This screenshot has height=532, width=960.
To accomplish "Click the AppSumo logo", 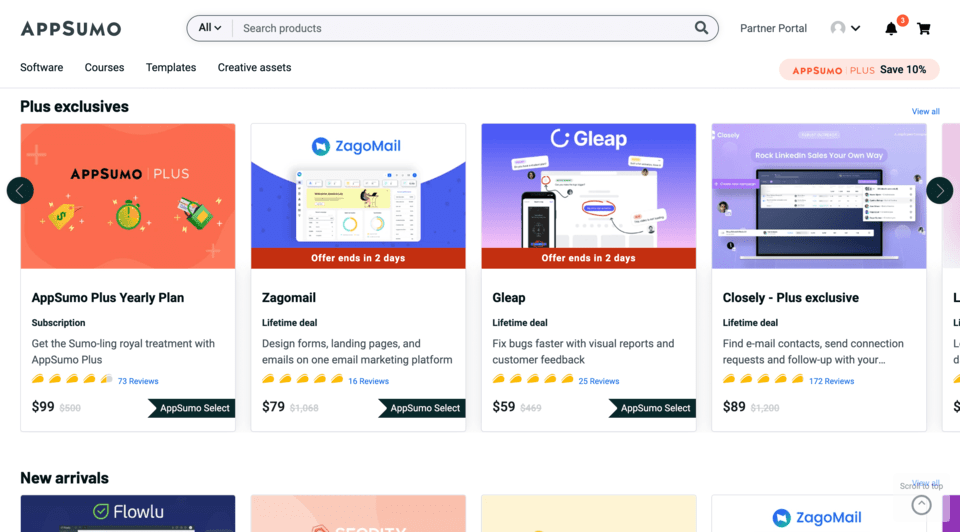I will 70,28.
